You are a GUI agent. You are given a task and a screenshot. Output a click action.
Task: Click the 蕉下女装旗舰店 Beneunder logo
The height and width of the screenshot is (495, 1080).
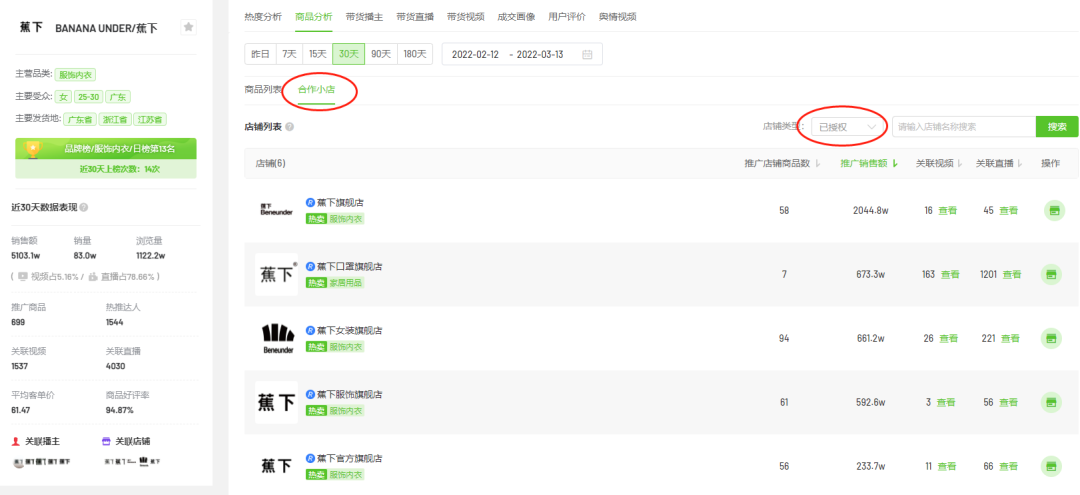(x=278, y=338)
